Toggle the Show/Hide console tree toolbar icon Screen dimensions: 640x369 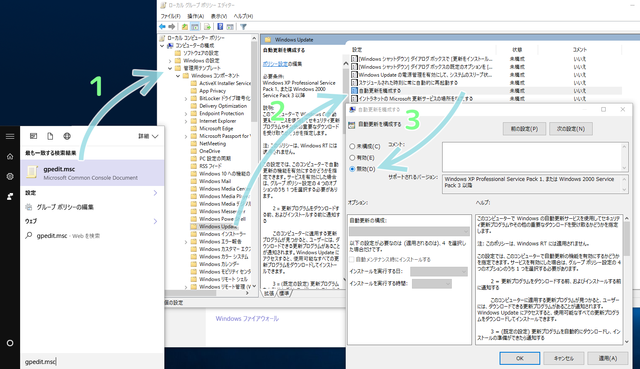195,27
